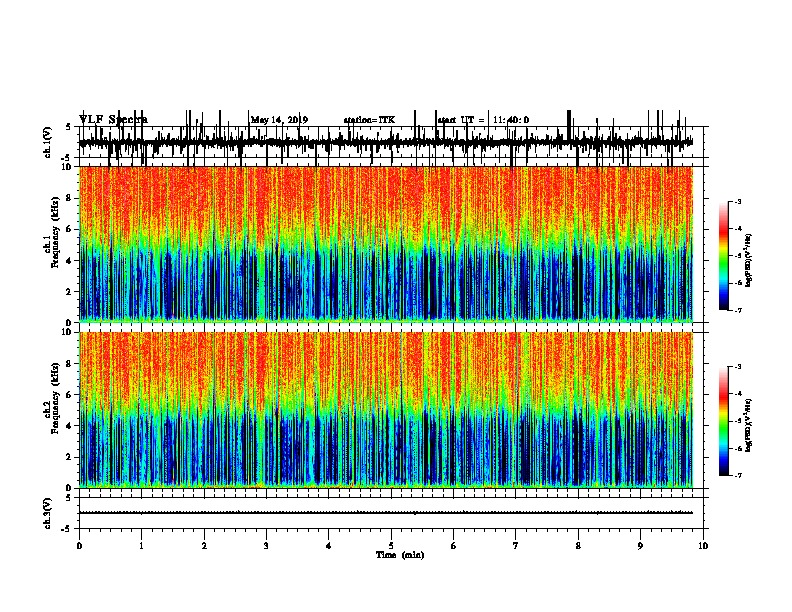Click the time axis tick labeled 7

[516, 546]
